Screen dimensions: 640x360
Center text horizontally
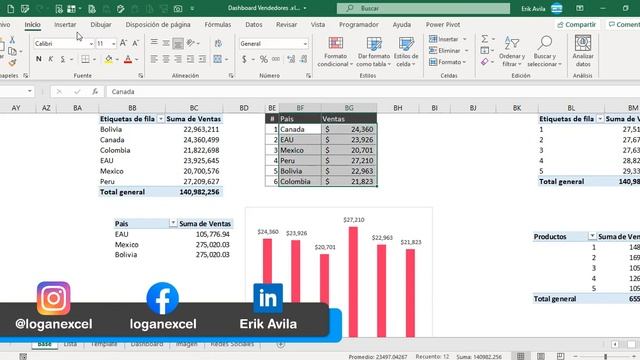(x=166, y=60)
